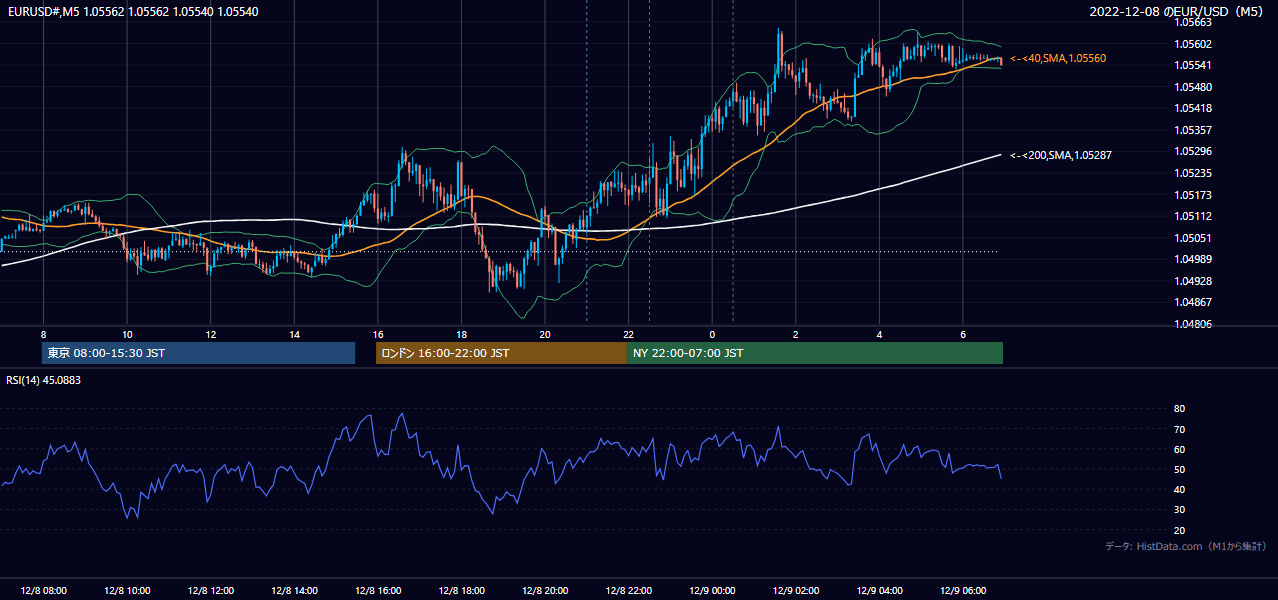Click hour tick 16 under price chart

click(x=378, y=334)
